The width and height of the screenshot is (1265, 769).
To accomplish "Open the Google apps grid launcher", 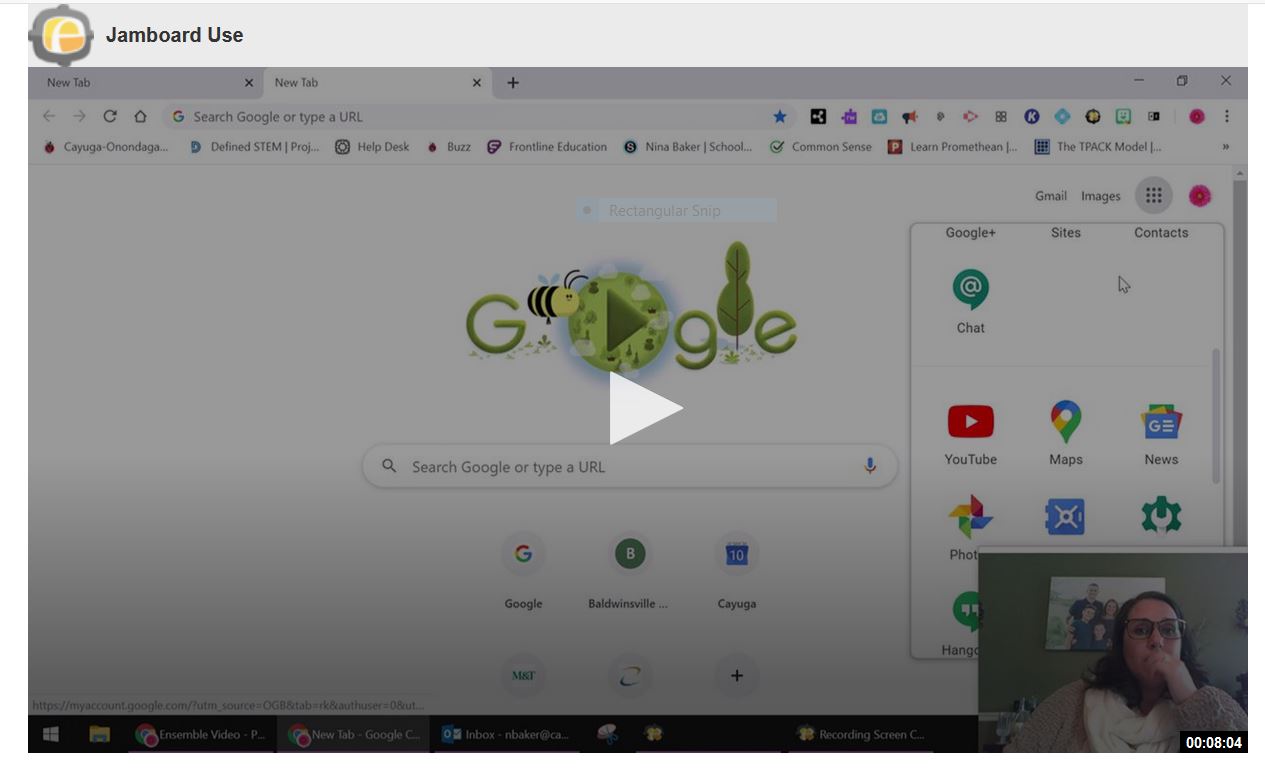I will tap(1153, 196).
